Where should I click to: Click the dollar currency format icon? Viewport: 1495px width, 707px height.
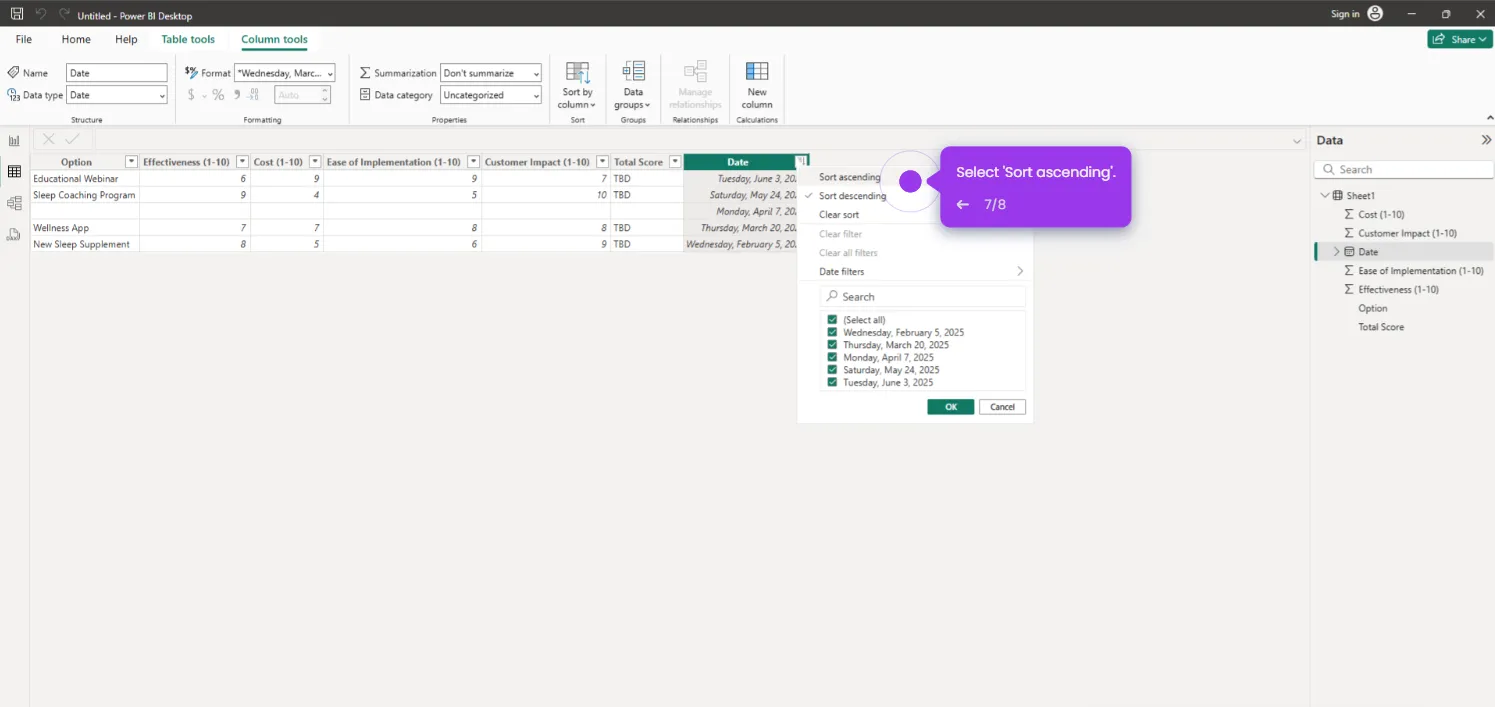191,95
